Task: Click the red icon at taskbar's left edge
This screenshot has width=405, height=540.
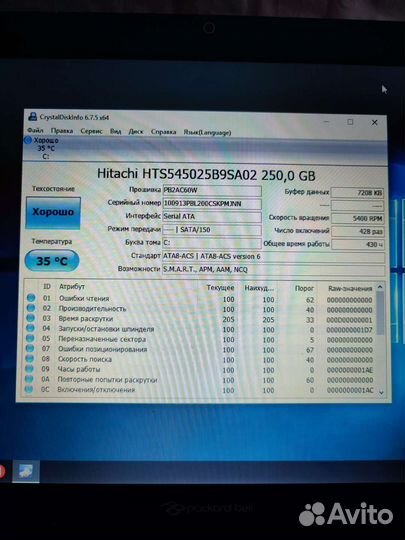Action: pyautogui.click(x=2, y=471)
